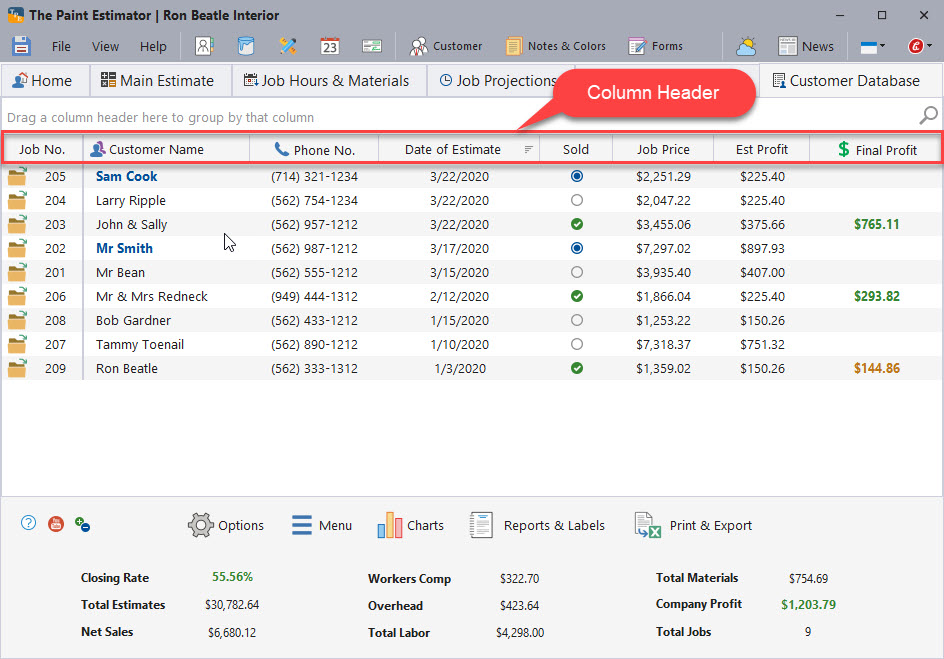This screenshot has width=944, height=659.
Task: Open the account avatar dropdown top right
Action: pos(916,45)
